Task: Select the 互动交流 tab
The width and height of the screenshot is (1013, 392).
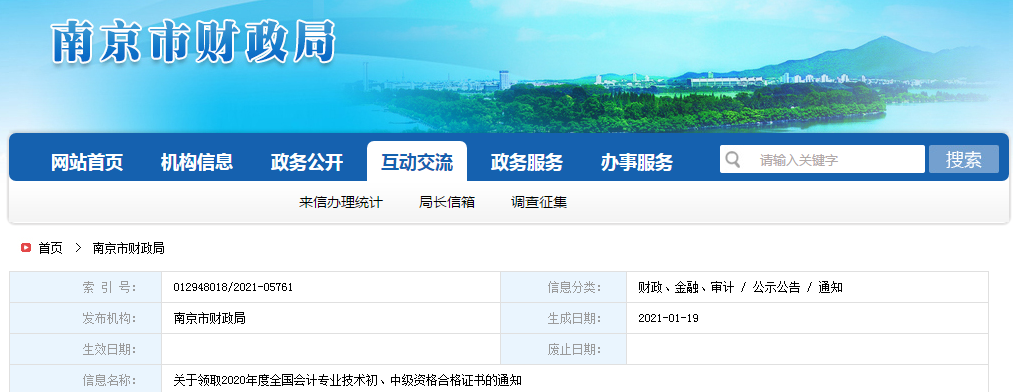Action: click(x=417, y=161)
